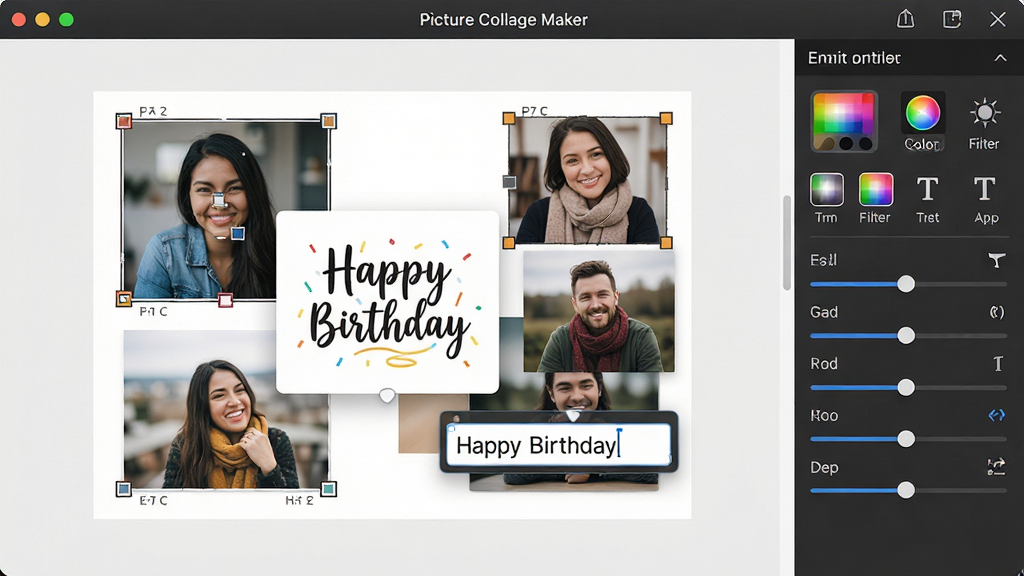Select the Tret text tool

927,190
